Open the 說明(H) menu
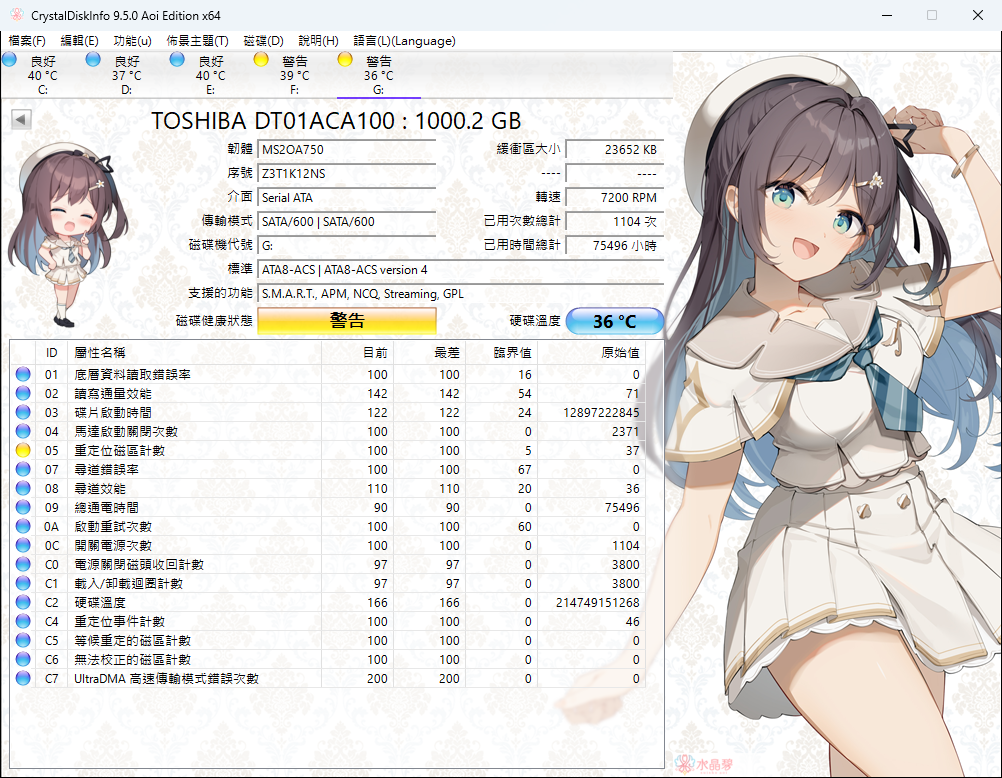 [x=318, y=41]
